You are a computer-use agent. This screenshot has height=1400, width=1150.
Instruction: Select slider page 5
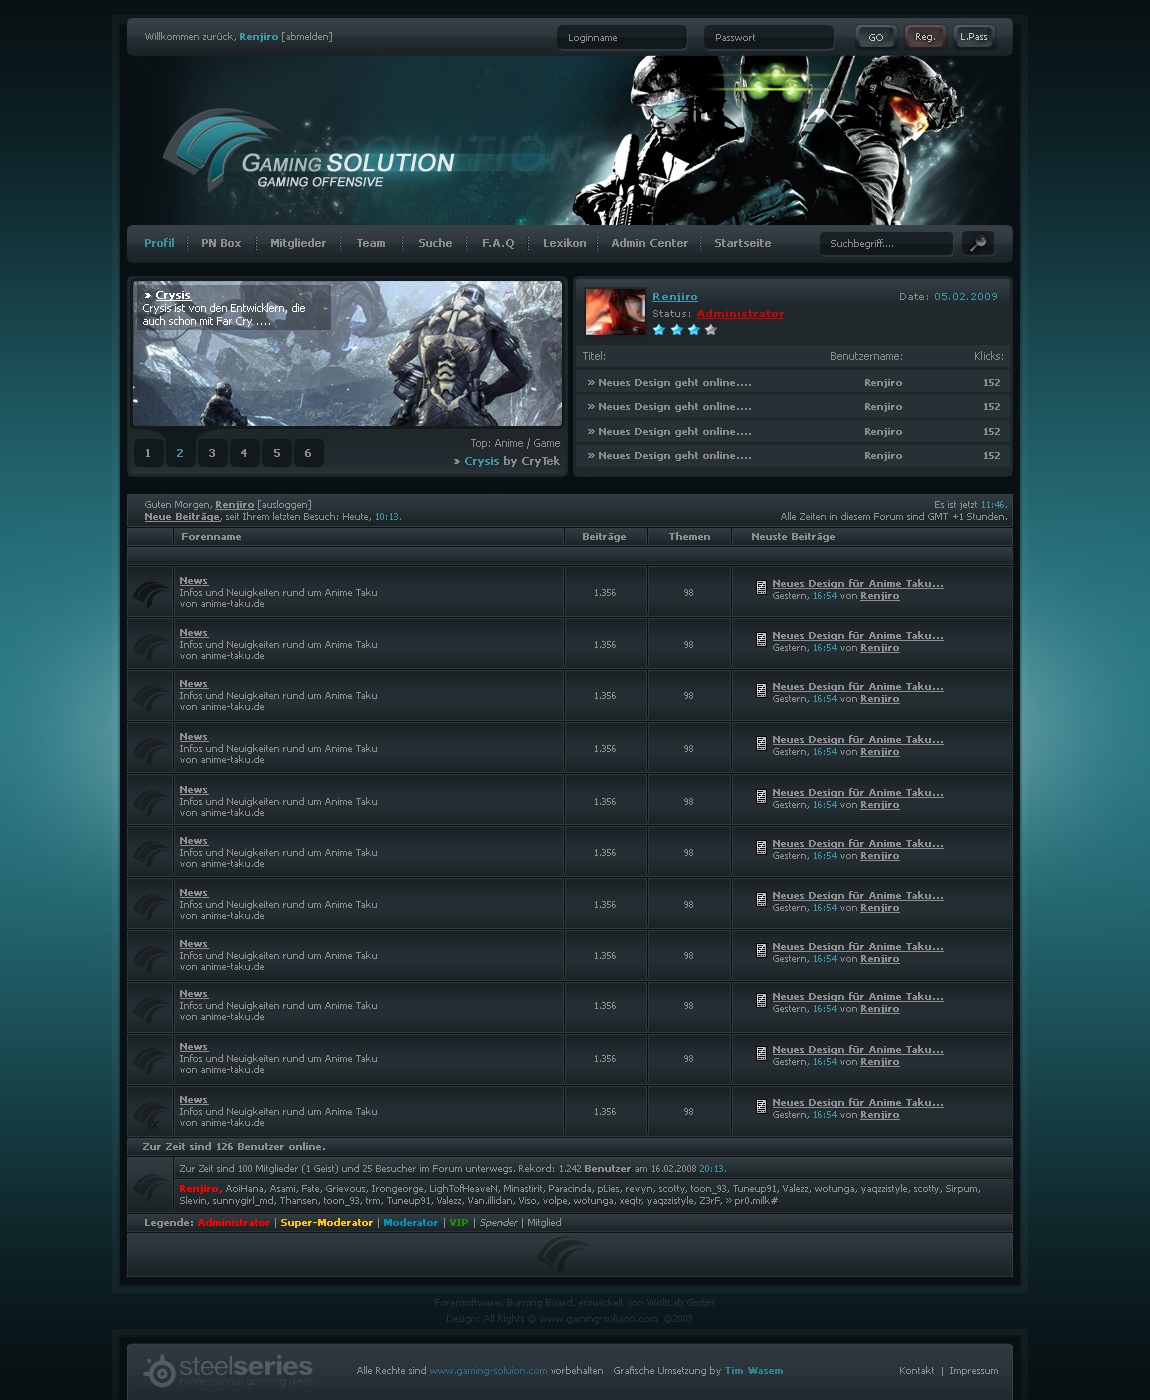277,453
